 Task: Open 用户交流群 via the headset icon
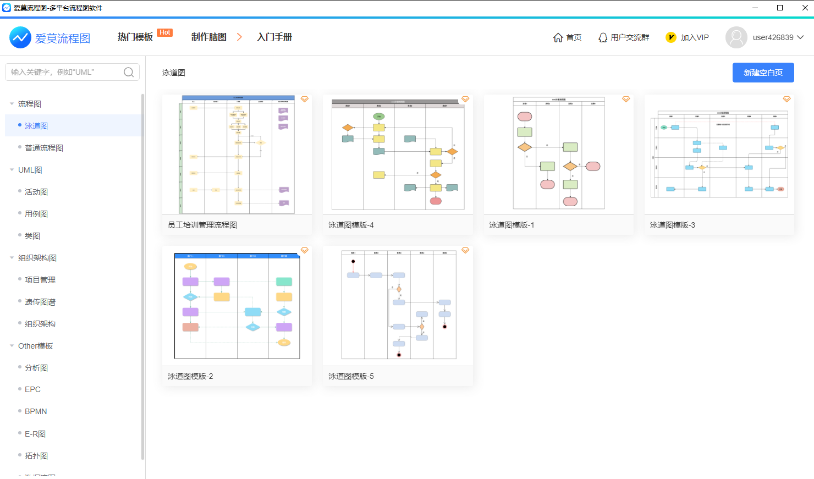click(603, 37)
